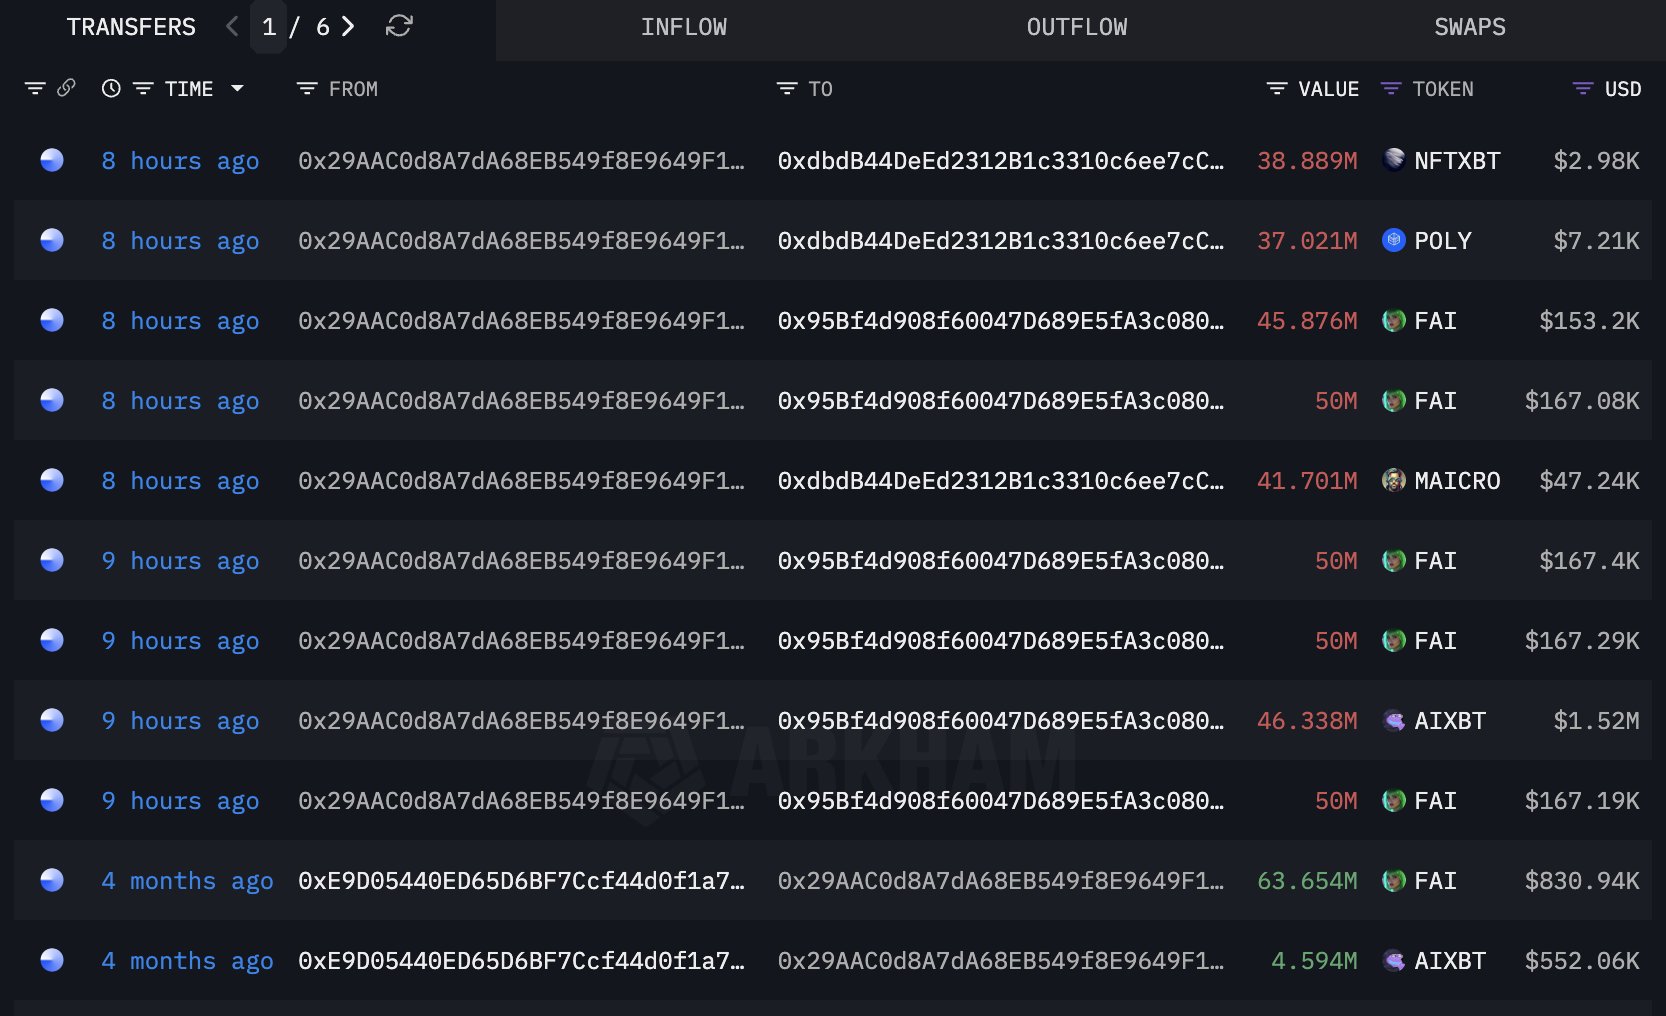Click the chain icon in MAICRO row
The height and width of the screenshot is (1016, 1666).
[x=52, y=480]
